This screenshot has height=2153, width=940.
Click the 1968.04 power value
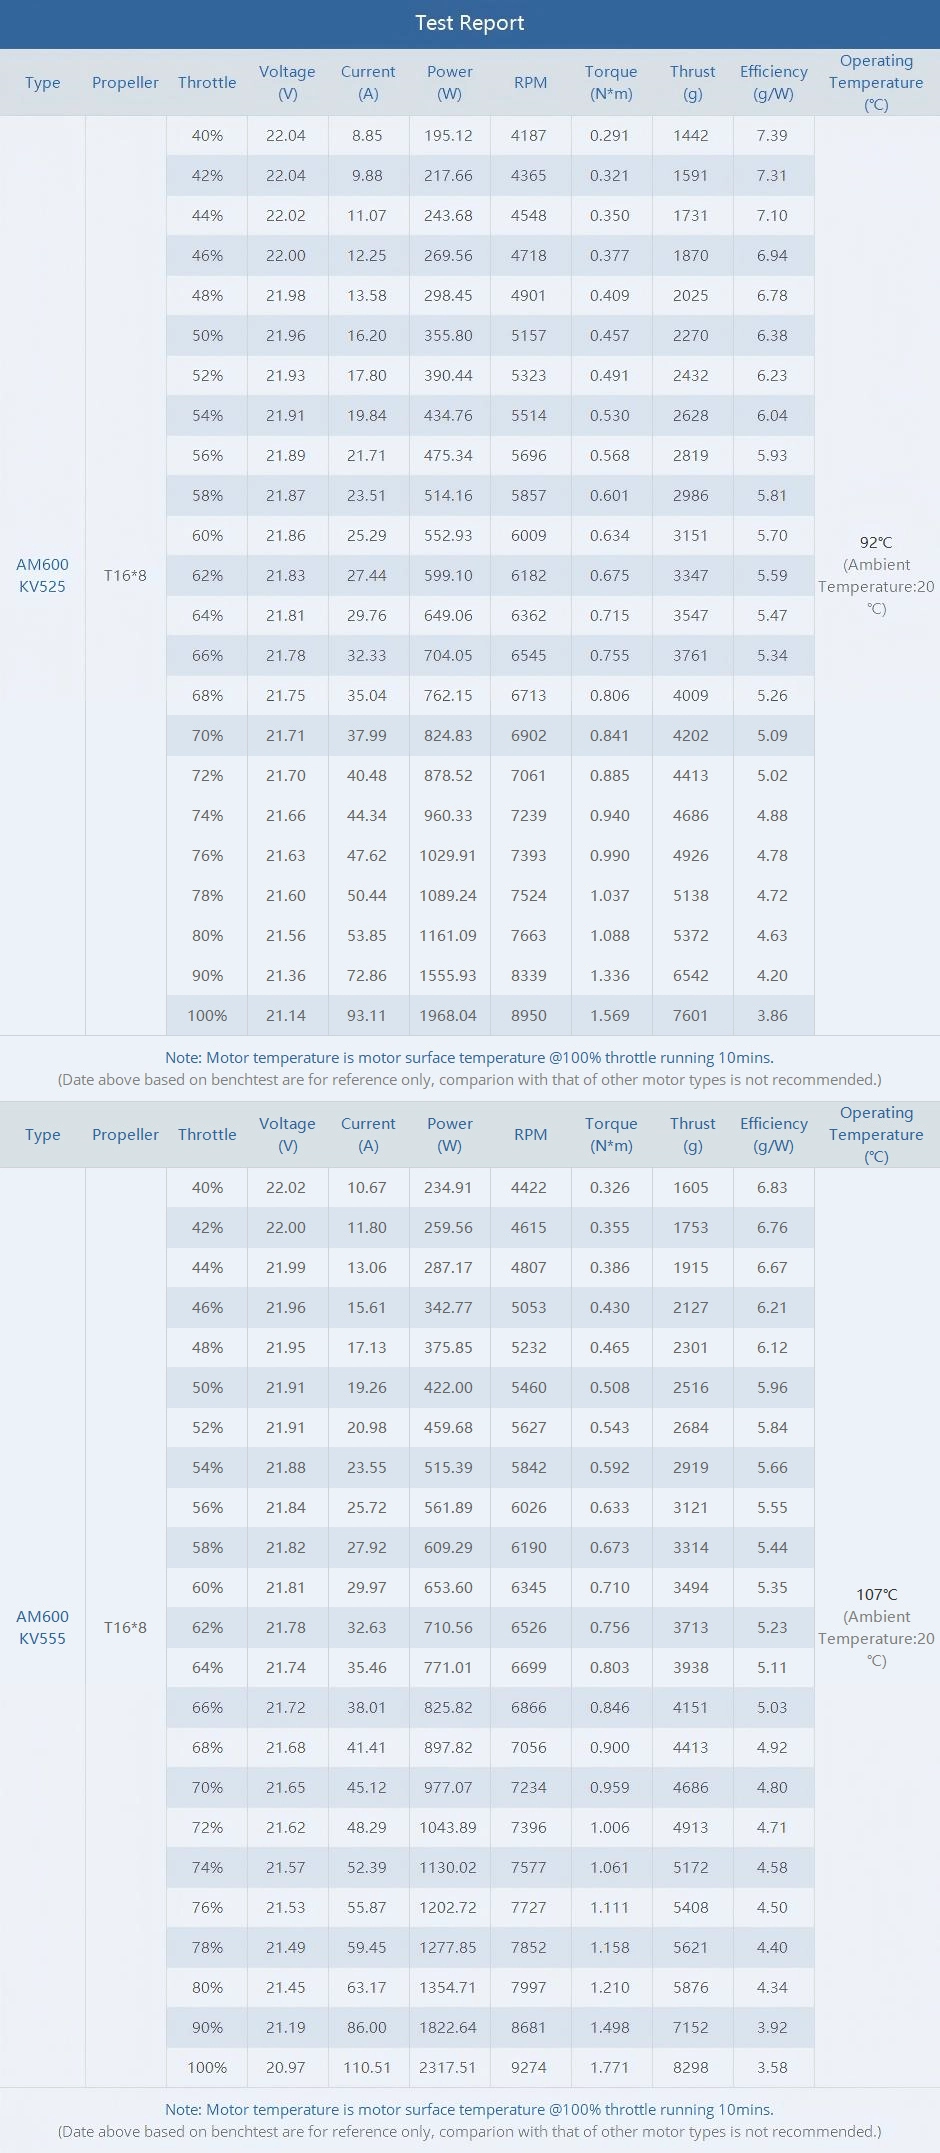point(448,1015)
